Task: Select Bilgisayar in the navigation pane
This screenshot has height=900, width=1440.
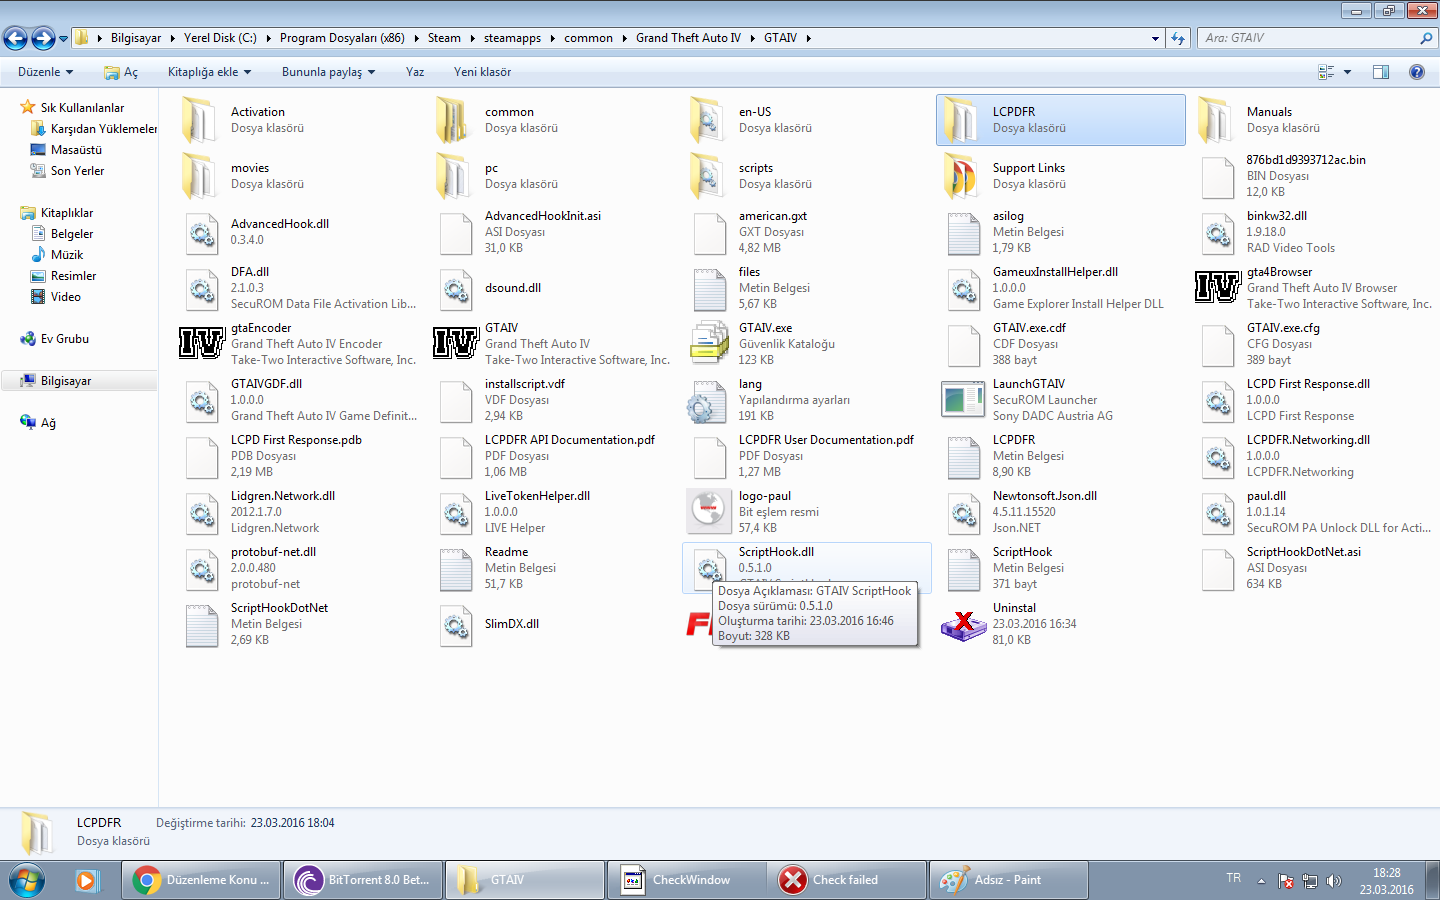Action: [x=66, y=381]
